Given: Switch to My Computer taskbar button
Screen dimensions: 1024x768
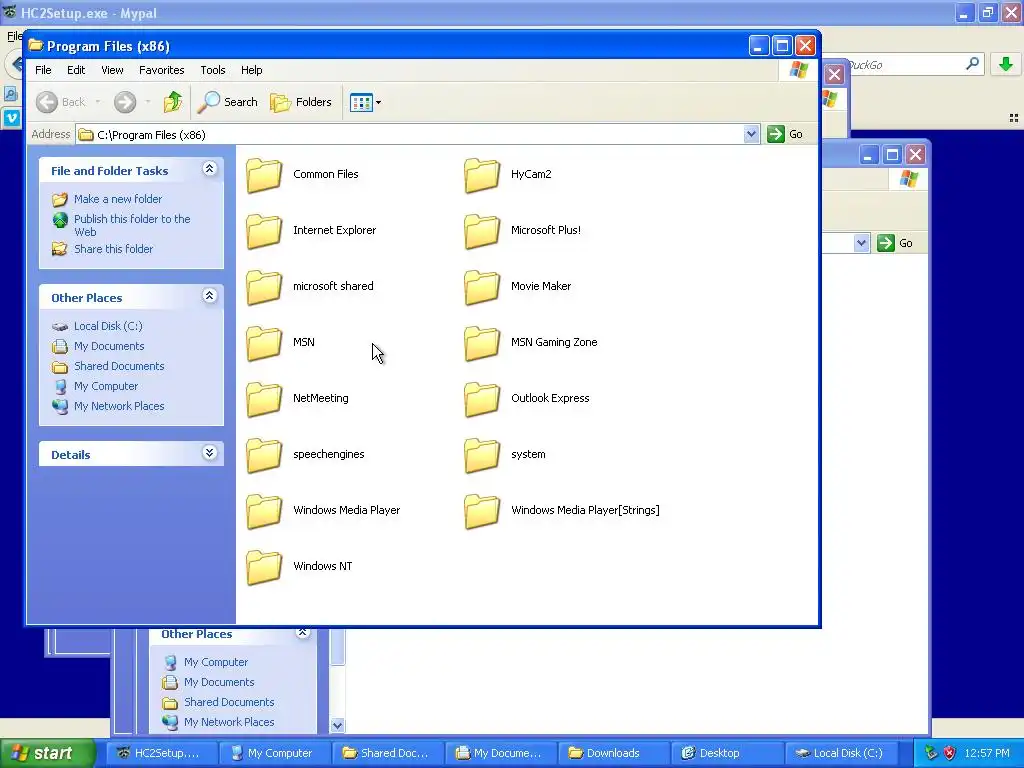Looking at the screenshot, I should point(274,753).
